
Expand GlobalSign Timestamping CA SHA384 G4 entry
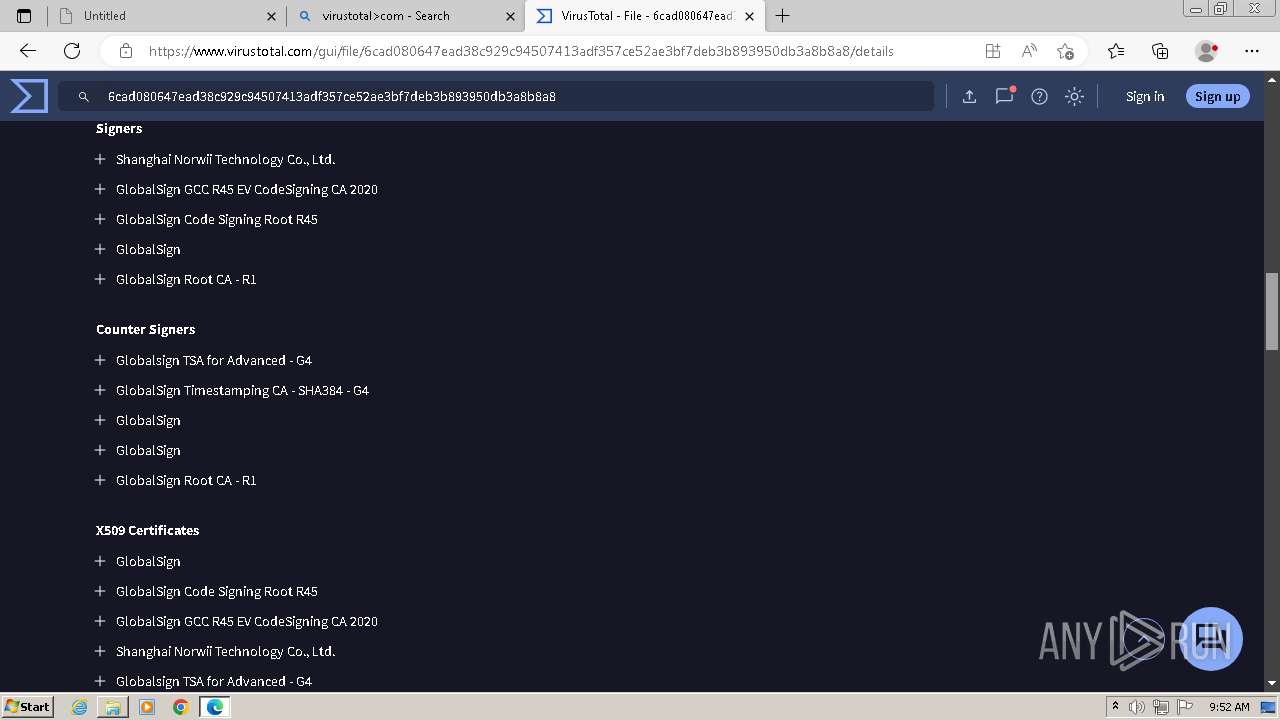100,390
